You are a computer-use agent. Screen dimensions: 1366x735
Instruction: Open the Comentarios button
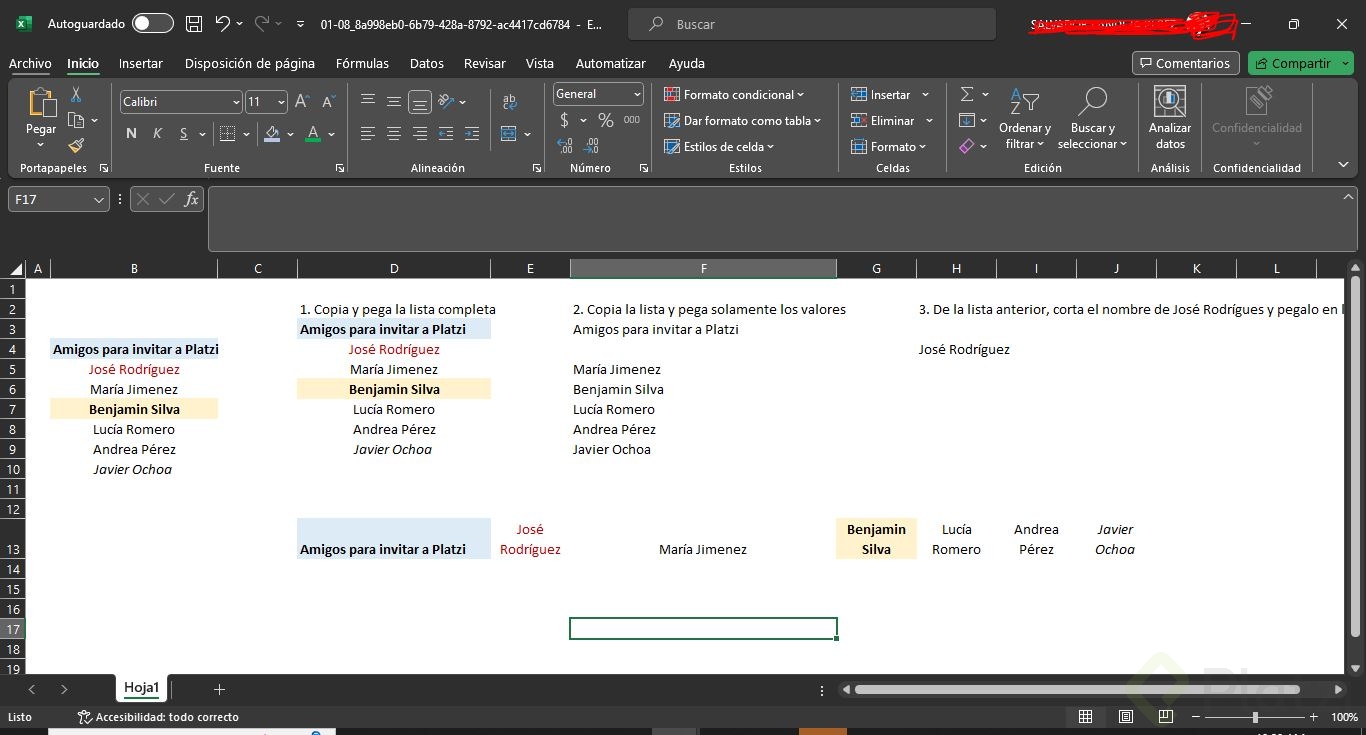[1185, 63]
